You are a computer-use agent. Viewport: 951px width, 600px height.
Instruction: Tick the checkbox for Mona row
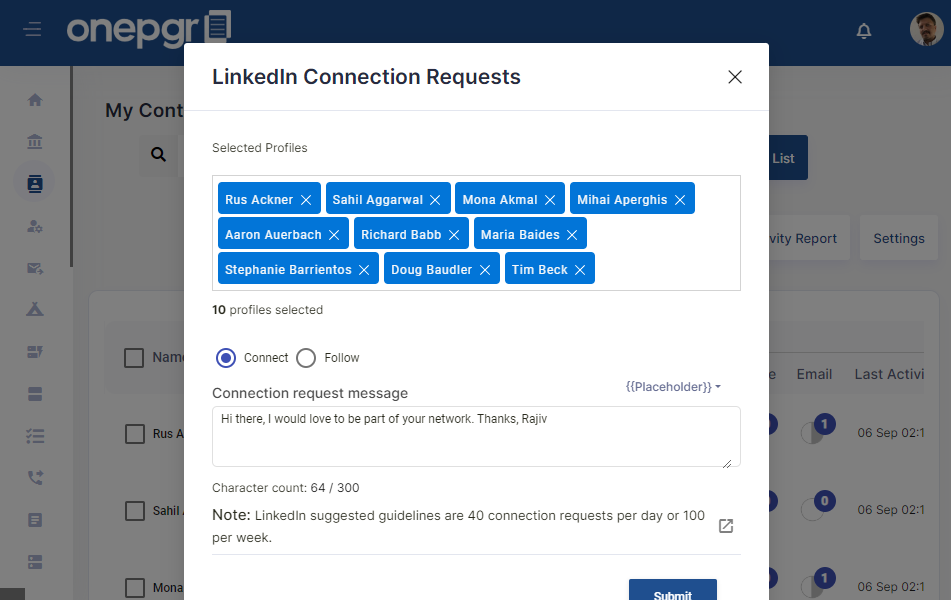(135, 588)
